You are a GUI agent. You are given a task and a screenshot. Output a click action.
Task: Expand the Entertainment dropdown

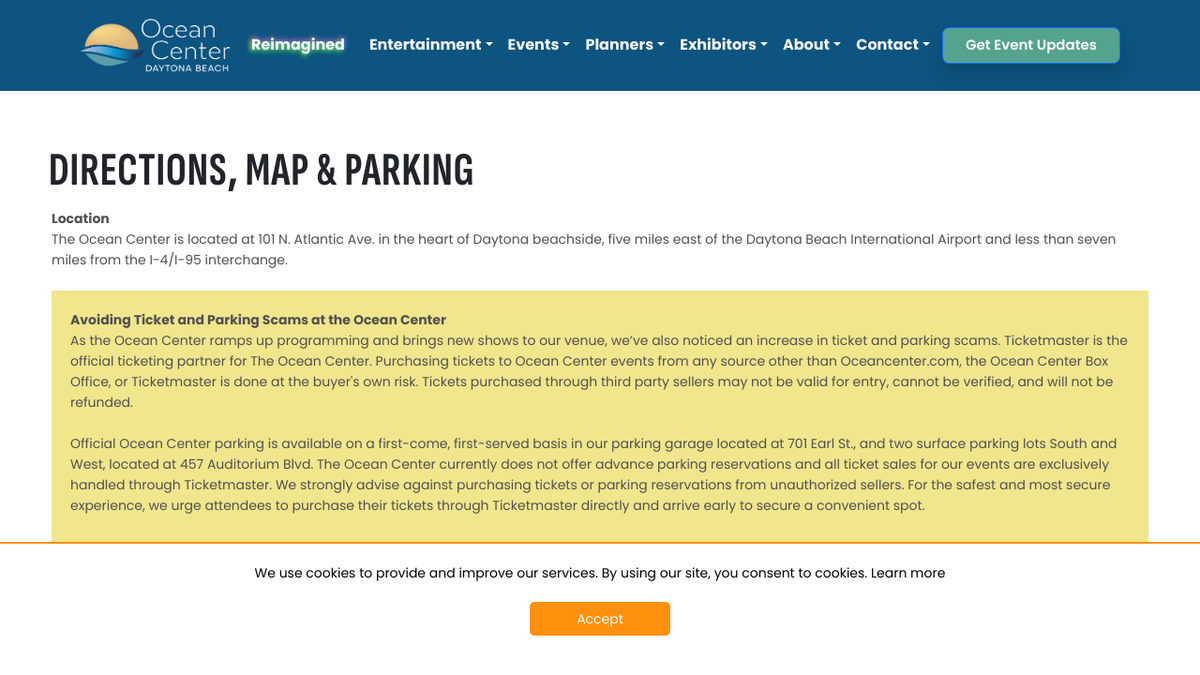pos(425,45)
